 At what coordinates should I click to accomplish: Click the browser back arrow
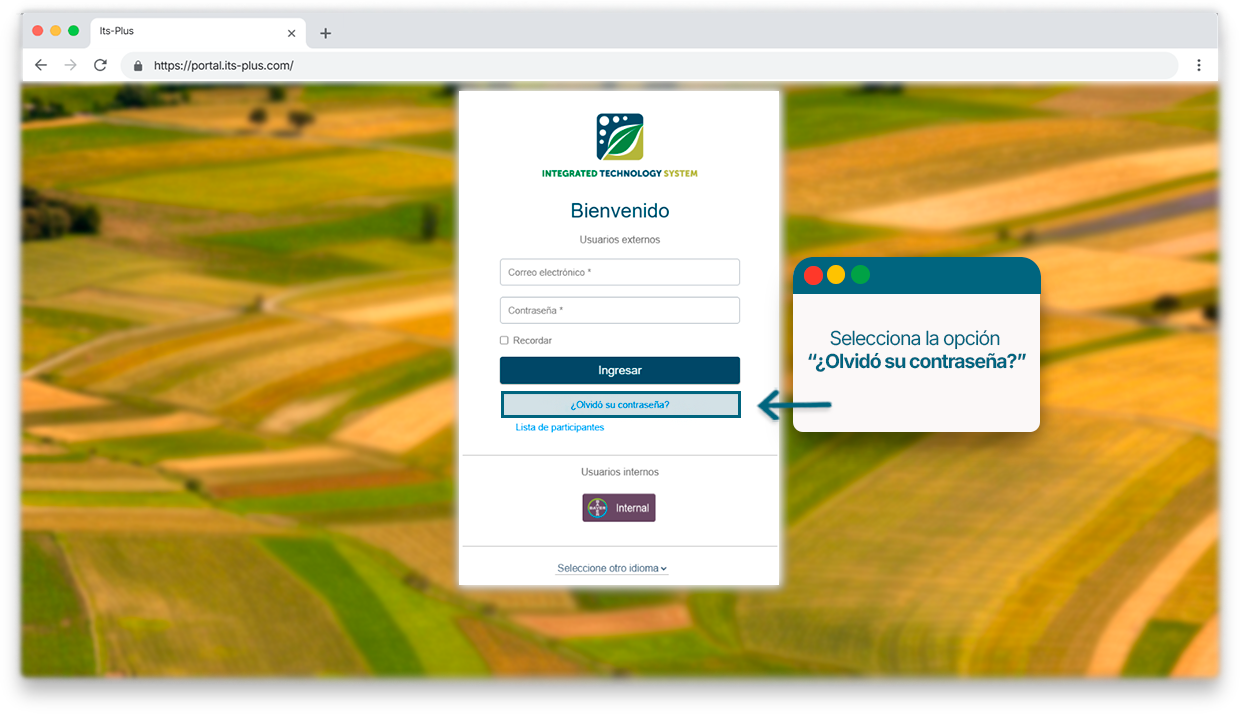coord(41,65)
